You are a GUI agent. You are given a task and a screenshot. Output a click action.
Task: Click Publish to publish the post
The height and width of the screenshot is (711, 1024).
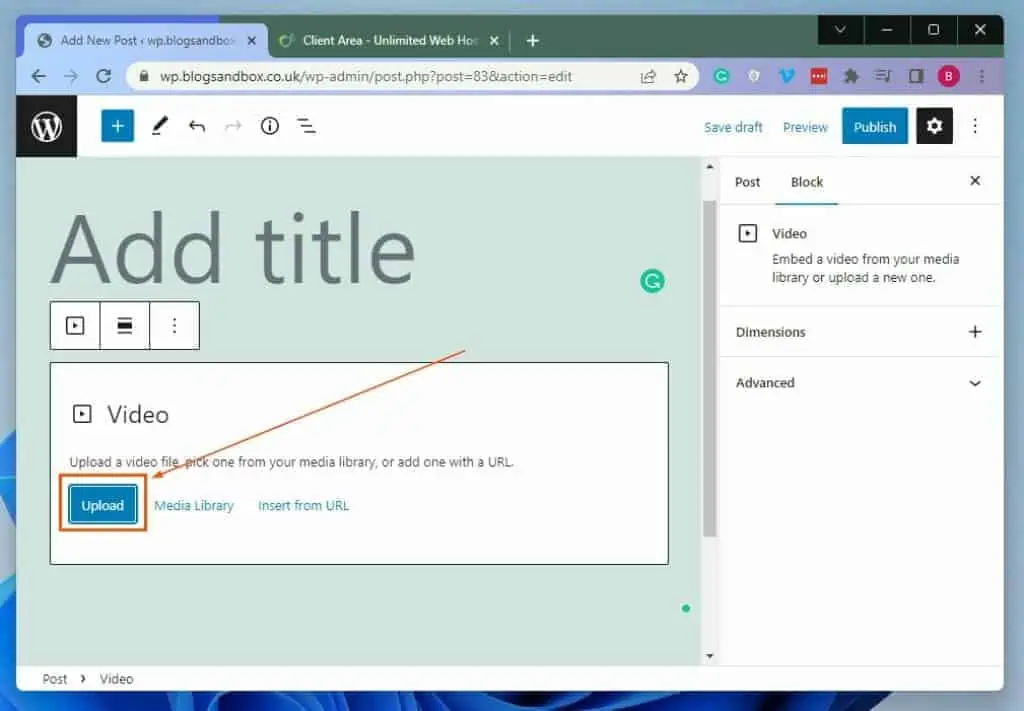874,126
